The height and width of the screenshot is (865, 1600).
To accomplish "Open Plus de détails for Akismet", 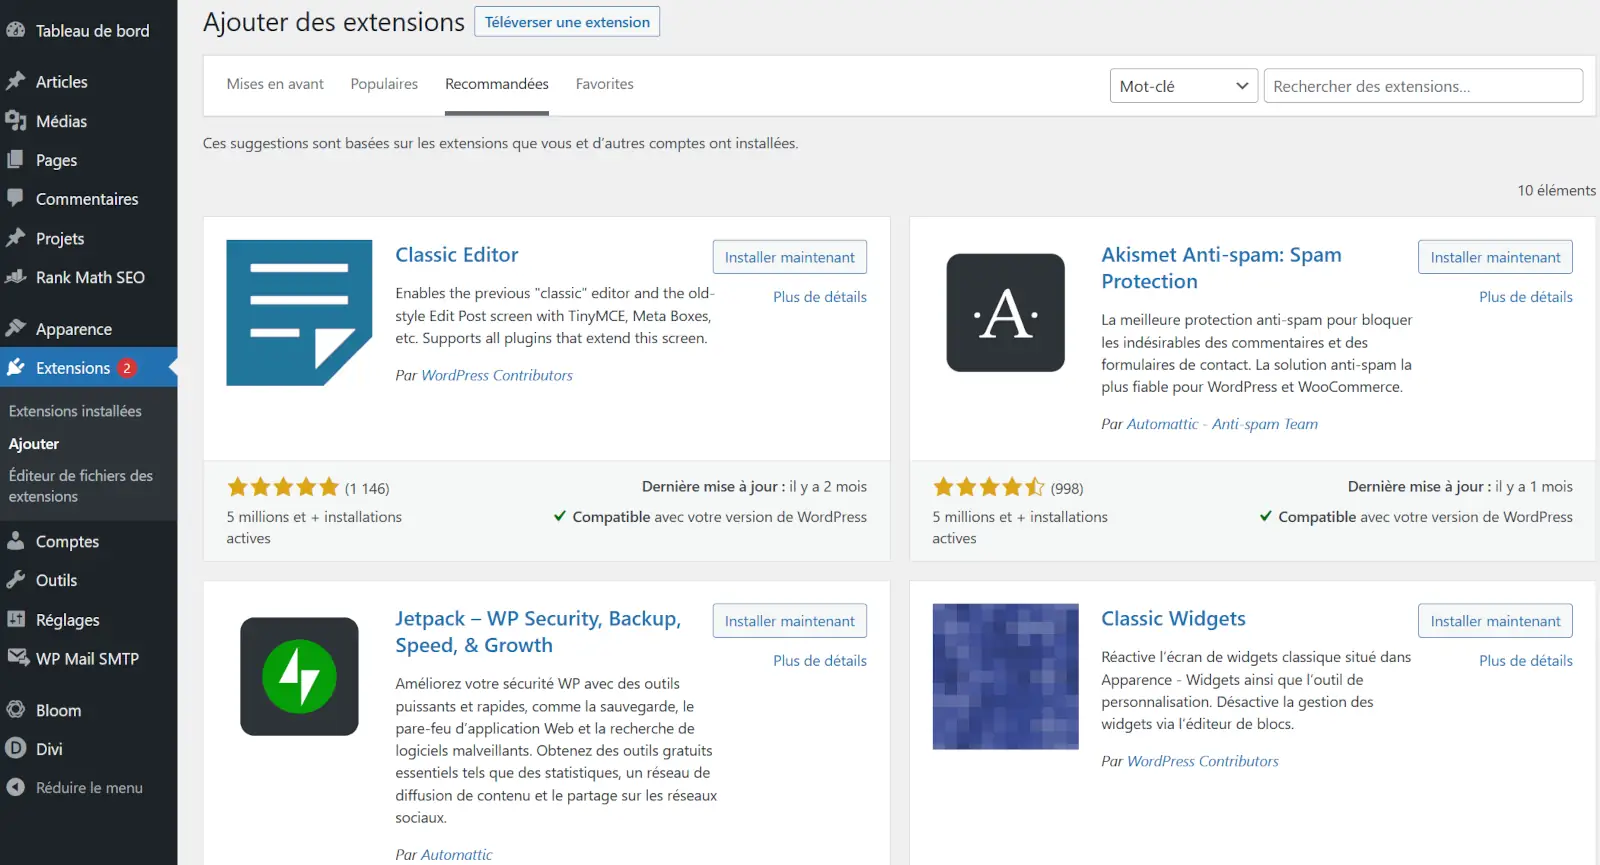I will pos(1526,297).
